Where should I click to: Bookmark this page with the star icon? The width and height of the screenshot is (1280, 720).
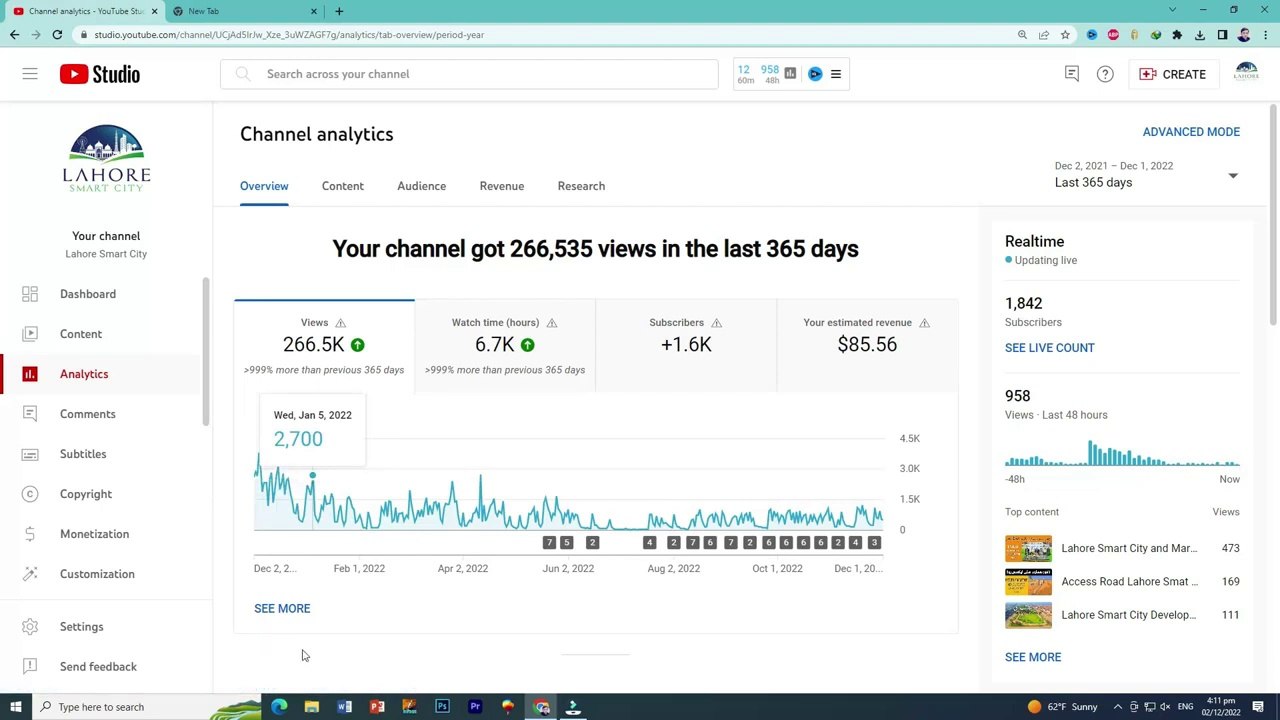(1065, 35)
